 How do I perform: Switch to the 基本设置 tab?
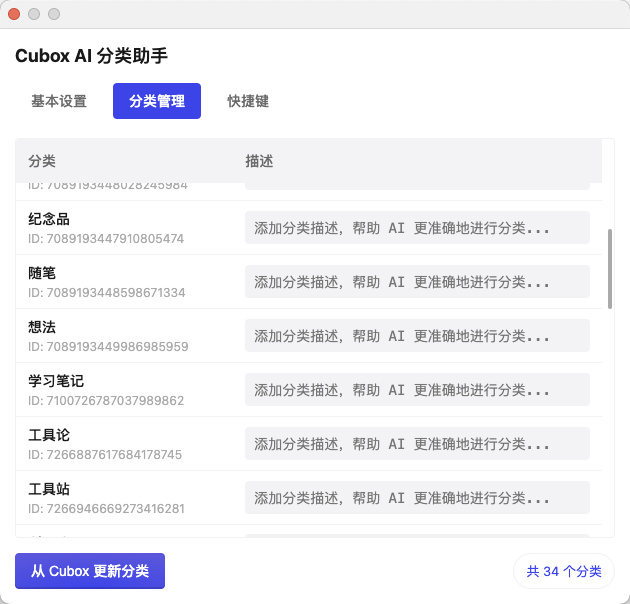[x=59, y=101]
